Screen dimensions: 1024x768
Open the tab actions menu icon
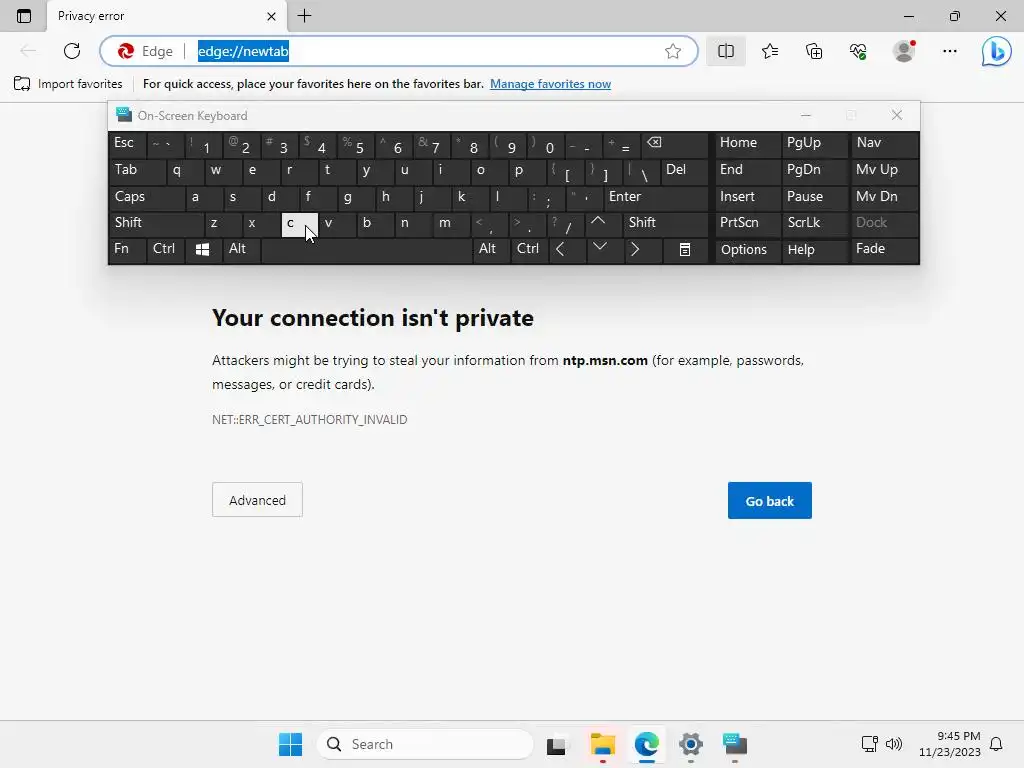24,16
